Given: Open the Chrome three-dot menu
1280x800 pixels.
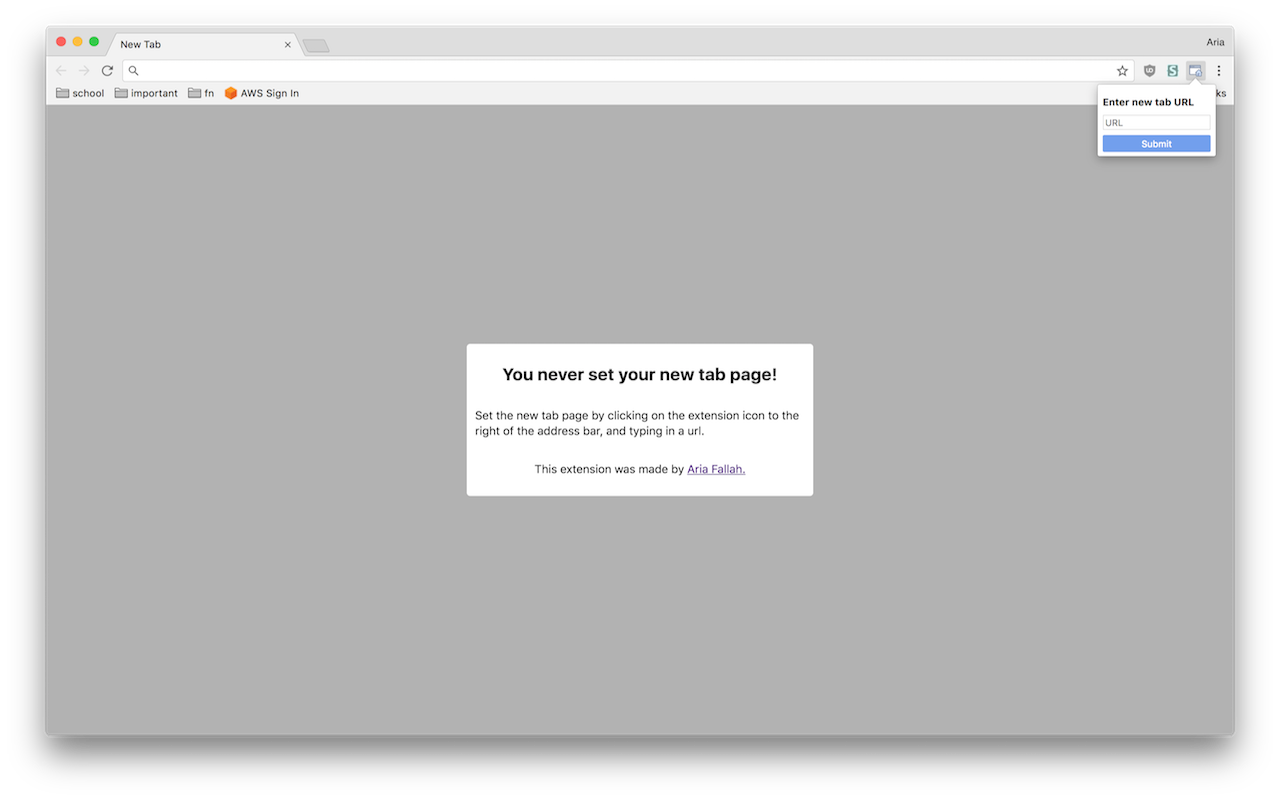Looking at the screenshot, I should [1218, 71].
